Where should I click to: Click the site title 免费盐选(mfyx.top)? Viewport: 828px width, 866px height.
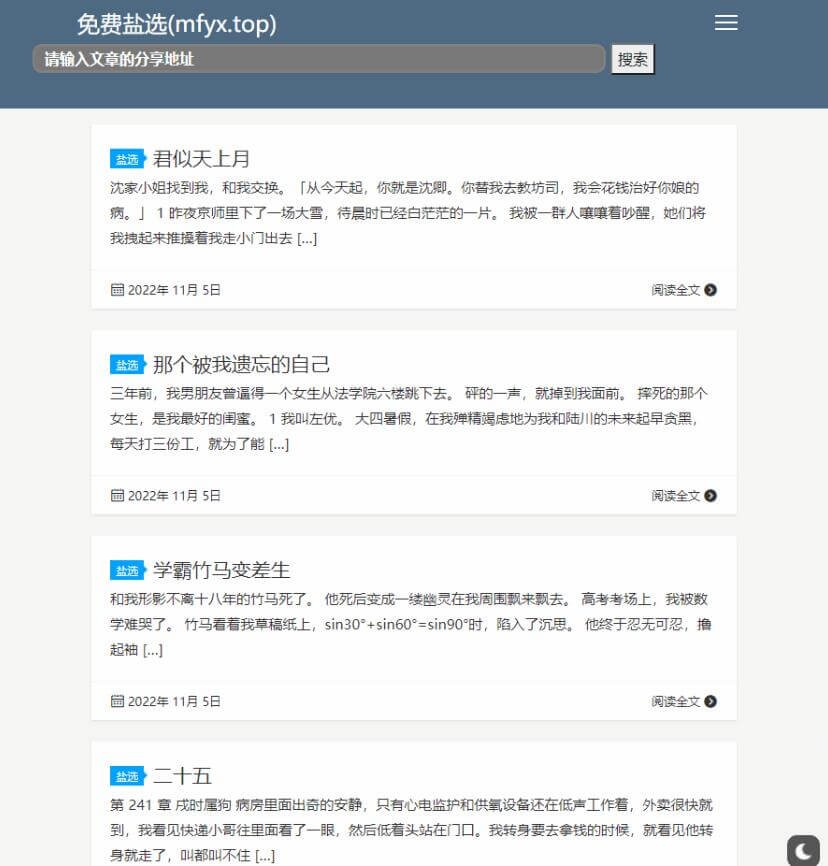(175, 24)
